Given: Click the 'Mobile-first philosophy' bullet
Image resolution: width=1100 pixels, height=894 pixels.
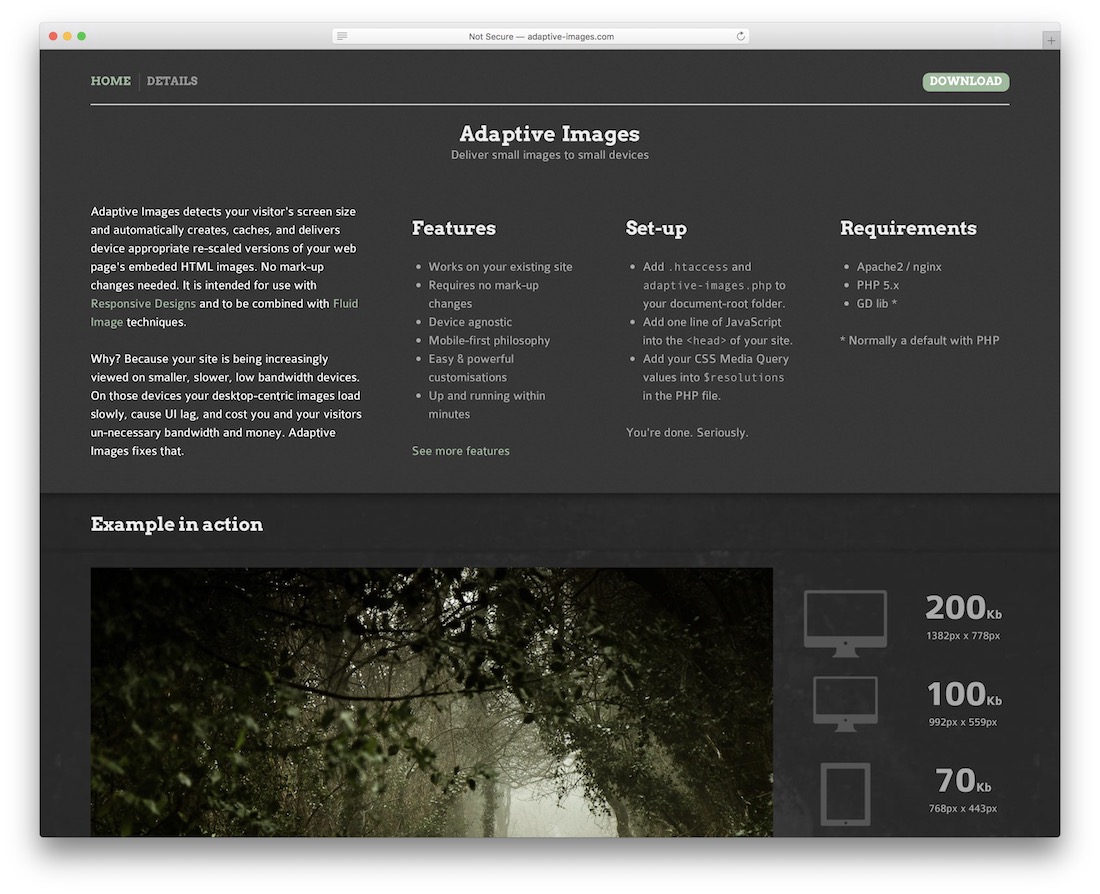Looking at the screenshot, I should (489, 340).
